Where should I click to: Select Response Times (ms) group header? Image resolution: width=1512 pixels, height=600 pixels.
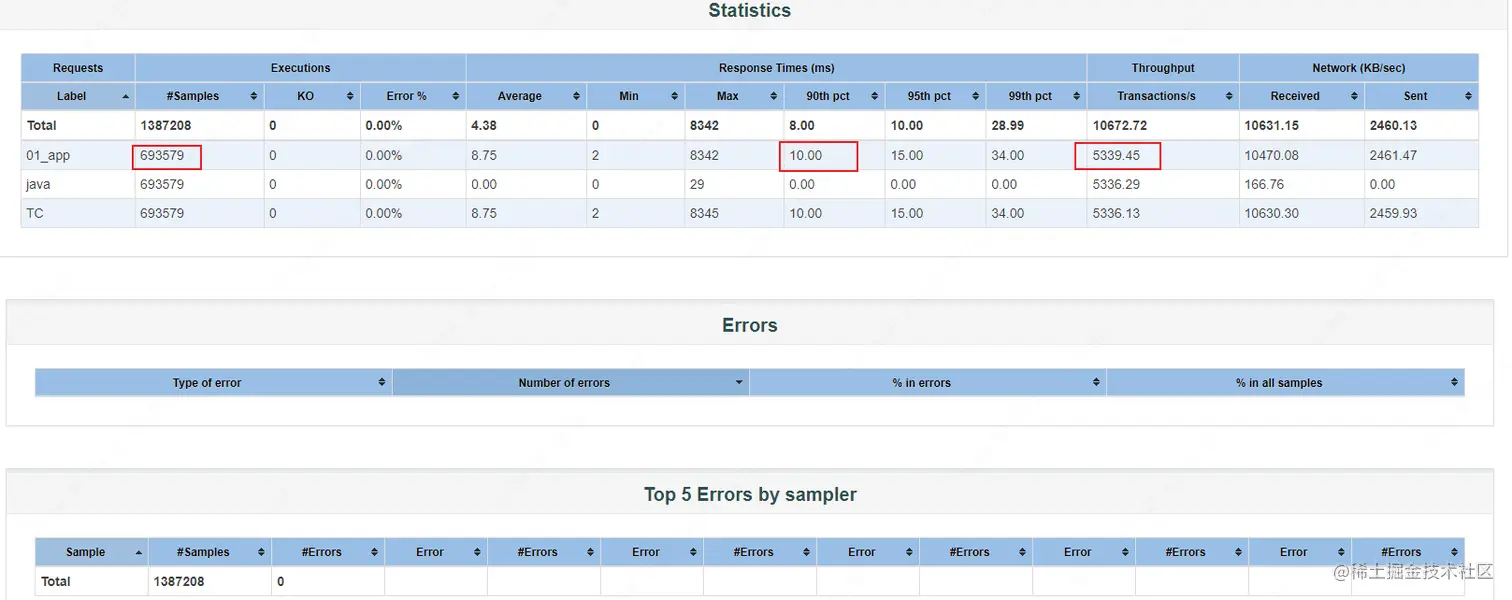tap(776, 68)
